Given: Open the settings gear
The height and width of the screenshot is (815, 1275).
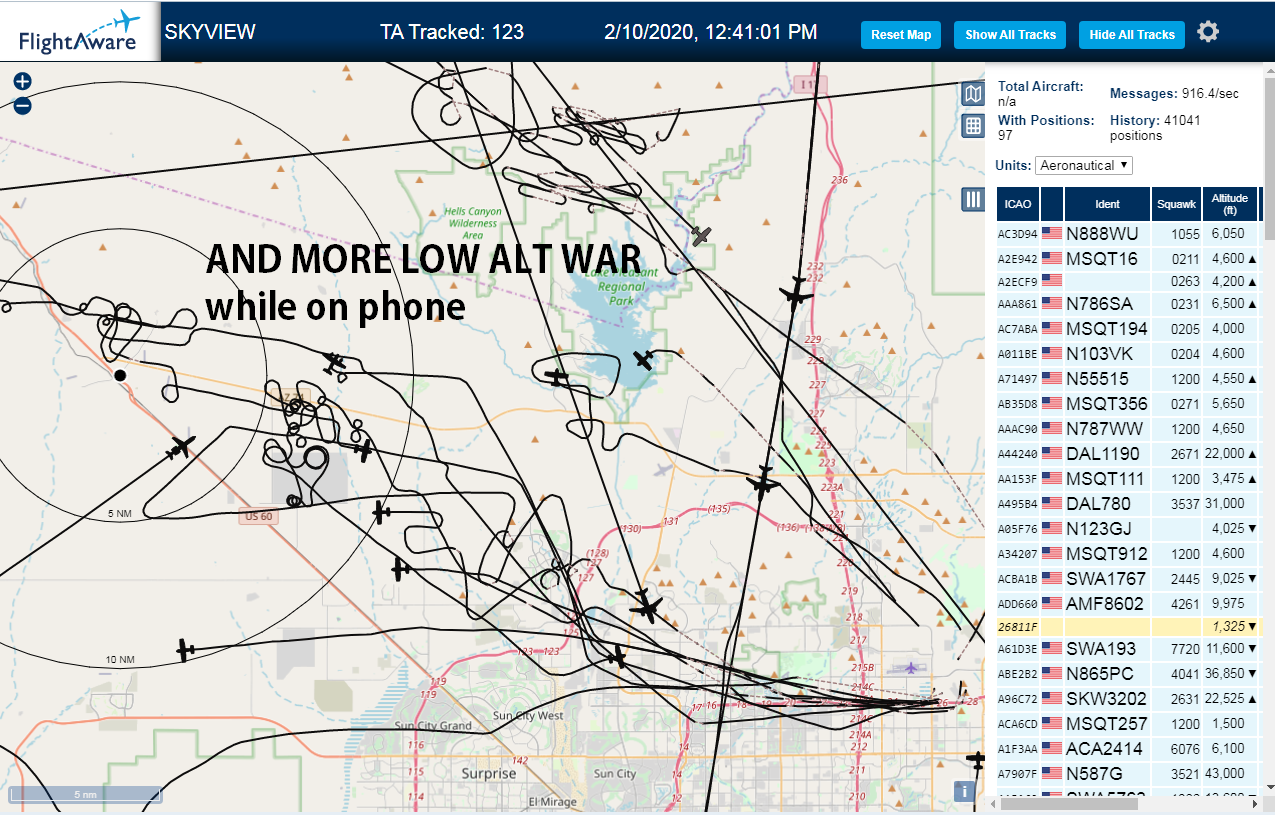Looking at the screenshot, I should pos(1208,32).
